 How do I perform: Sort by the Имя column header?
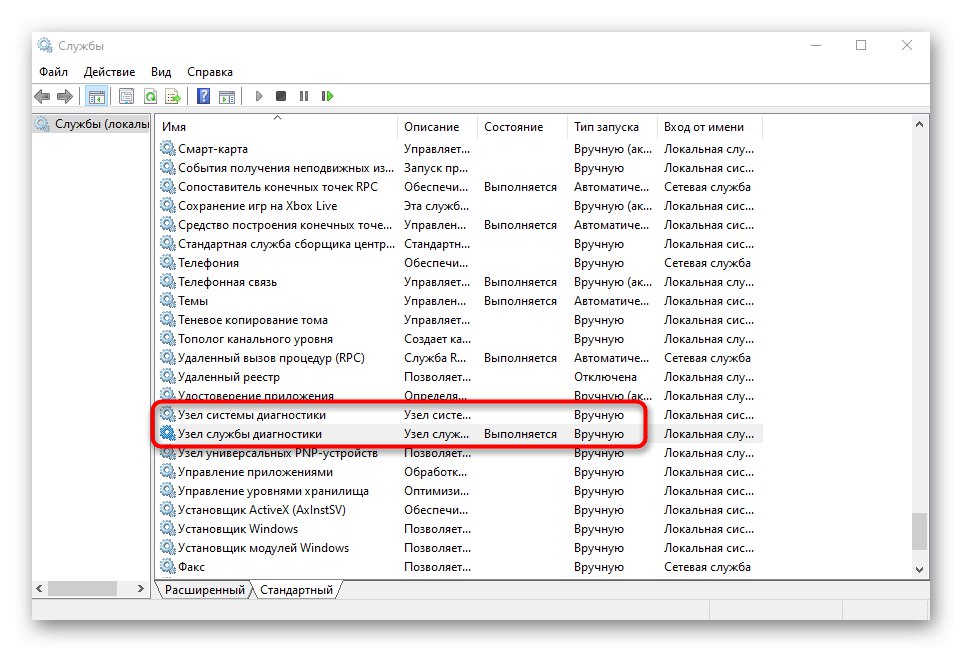pos(277,126)
